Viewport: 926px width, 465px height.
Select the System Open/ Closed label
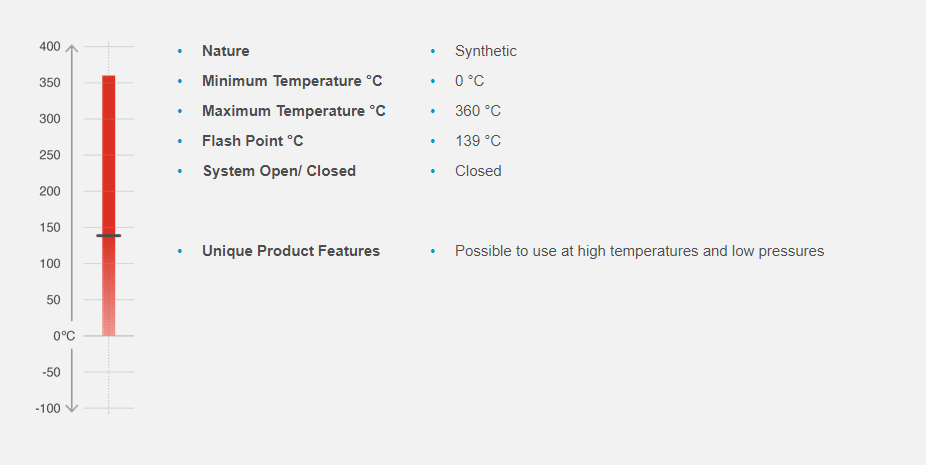(x=279, y=171)
